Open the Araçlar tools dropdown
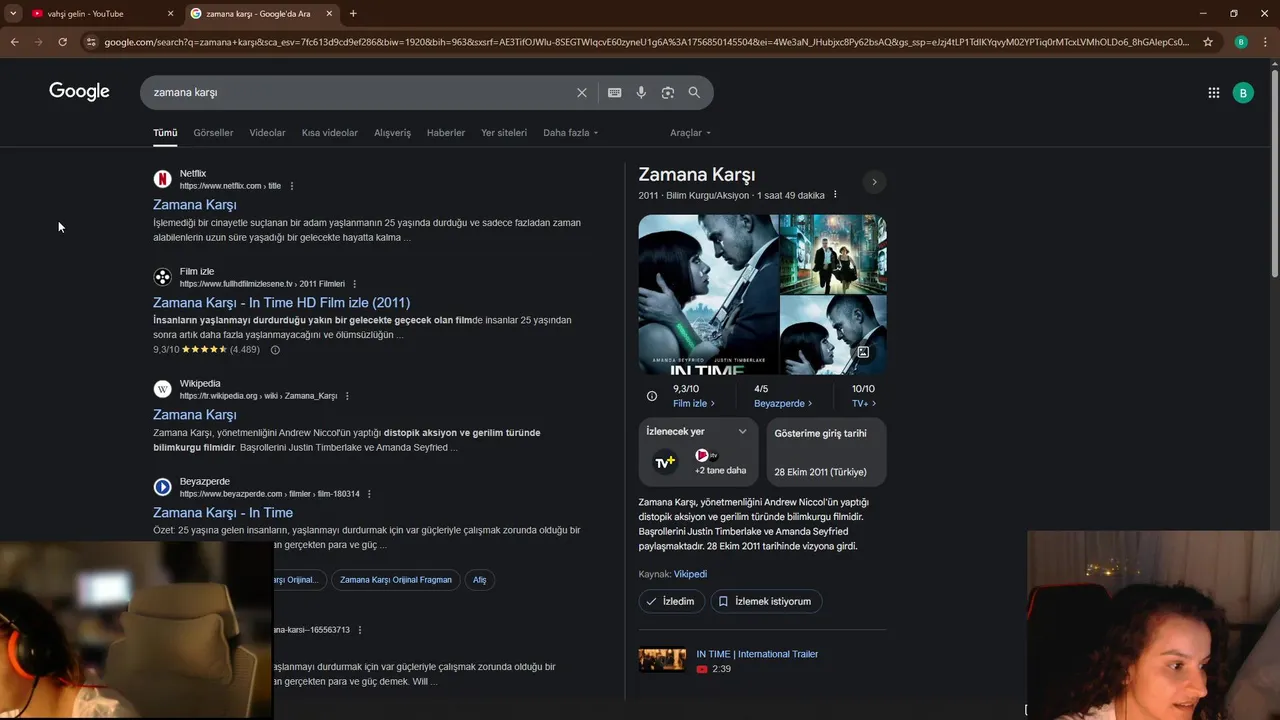 click(x=690, y=132)
